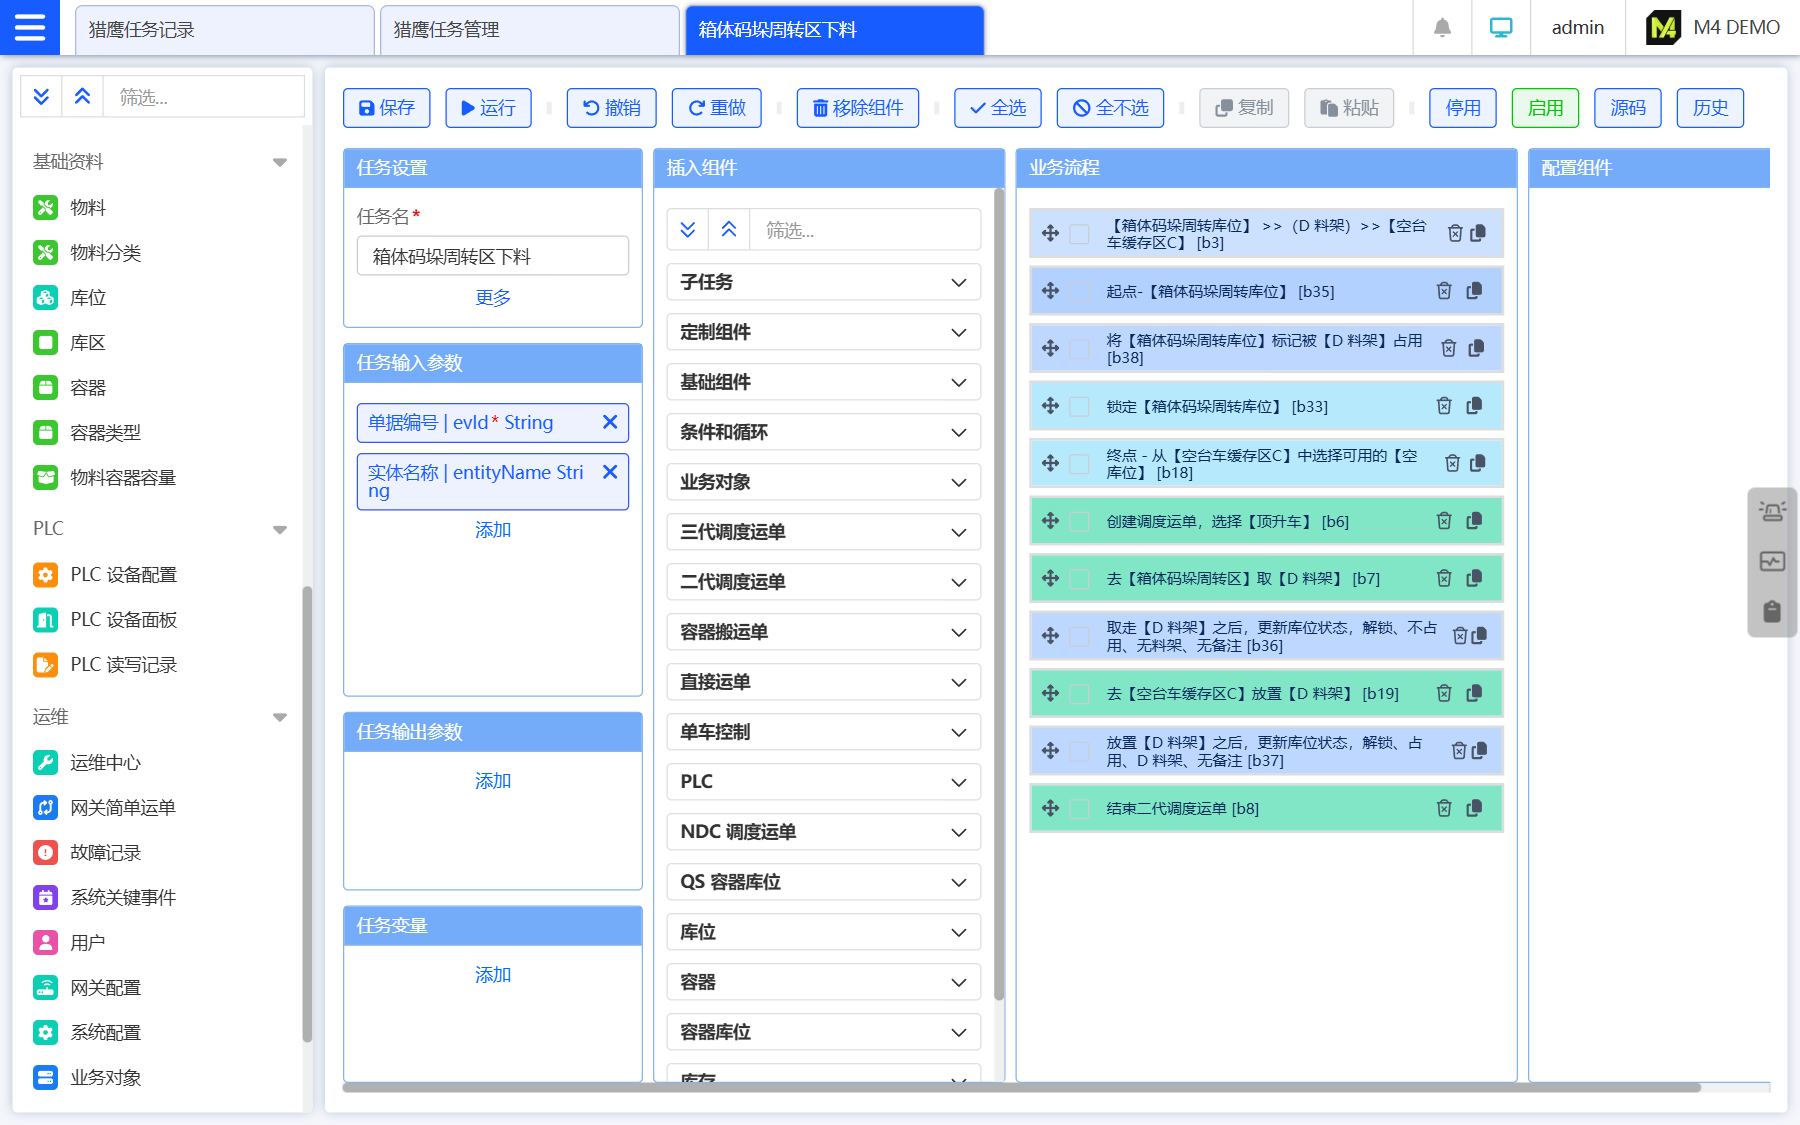The height and width of the screenshot is (1125, 1800).
Task: Expand the 子任务 component group
Action: click(823, 282)
